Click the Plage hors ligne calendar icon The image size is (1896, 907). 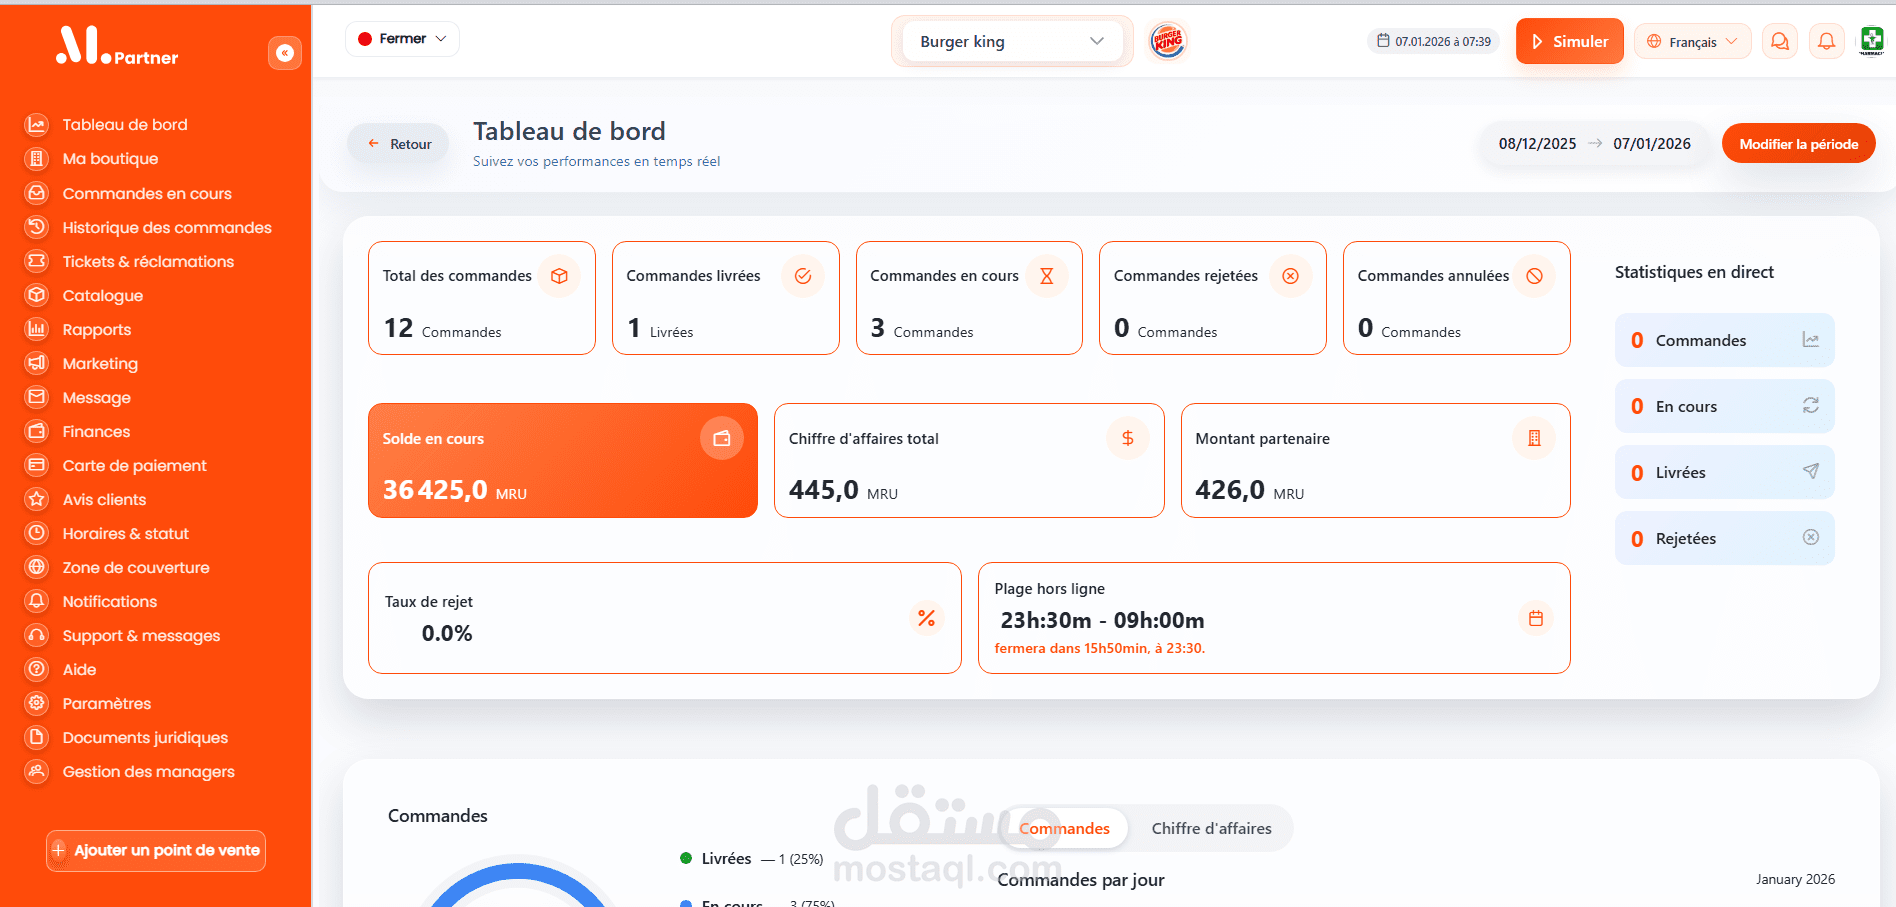[1536, 618]
